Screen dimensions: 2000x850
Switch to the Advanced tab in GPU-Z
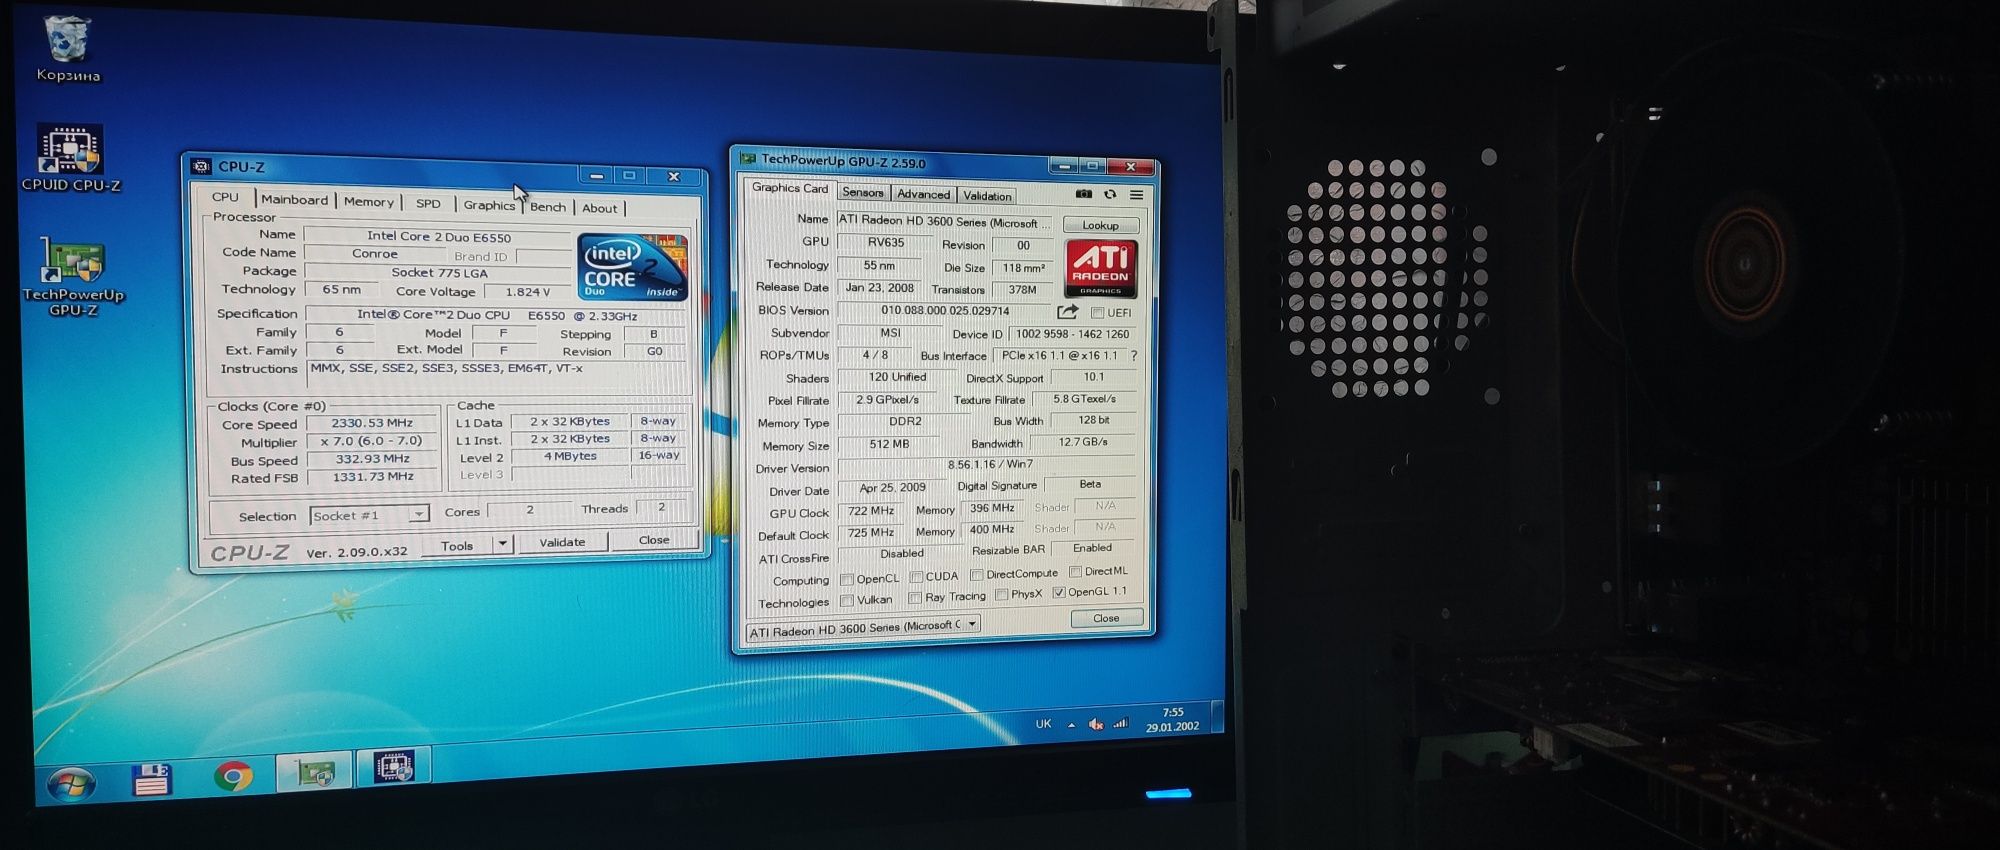click(x=923, y=194)
